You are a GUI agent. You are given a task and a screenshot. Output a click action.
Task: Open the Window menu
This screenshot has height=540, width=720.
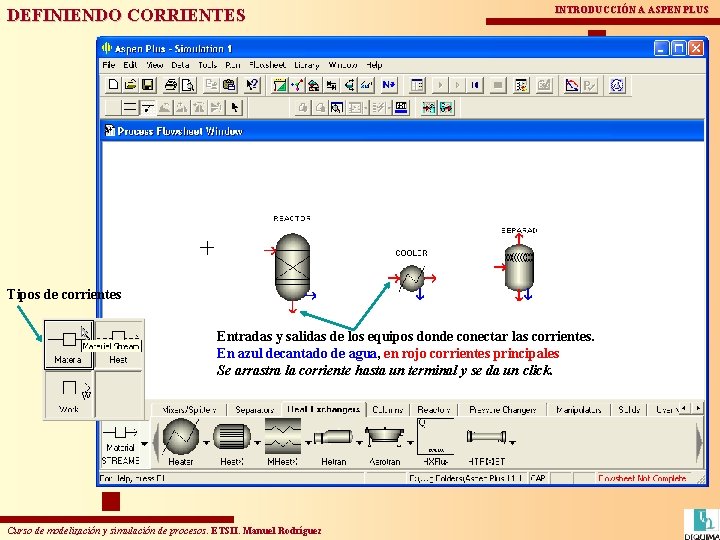pyautogui.click(x=343, y=65)
